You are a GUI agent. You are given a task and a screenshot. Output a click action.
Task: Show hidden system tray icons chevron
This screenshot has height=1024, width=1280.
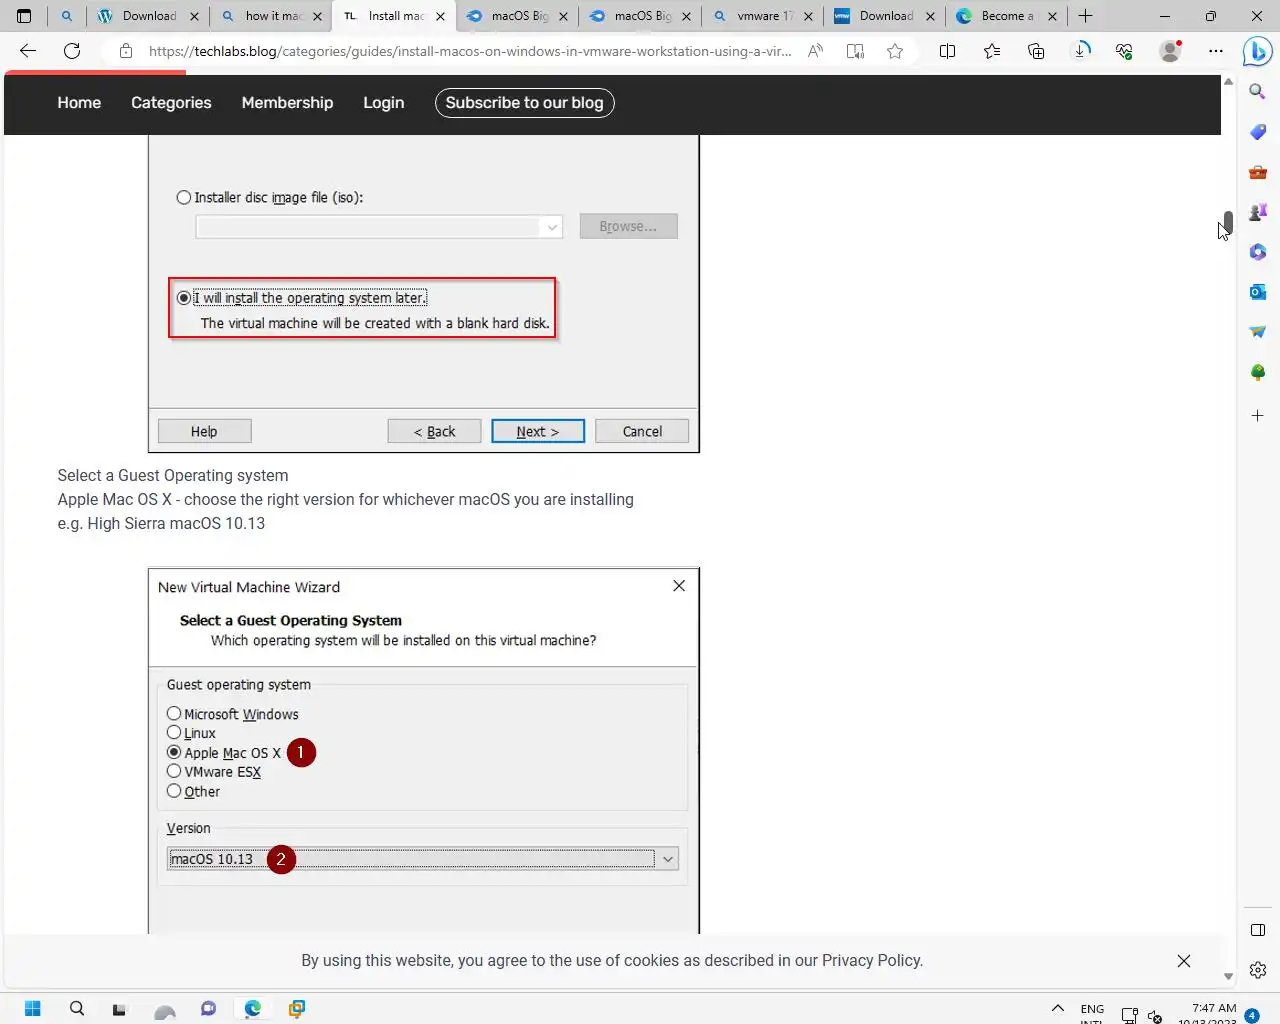click(1057, 1008)
